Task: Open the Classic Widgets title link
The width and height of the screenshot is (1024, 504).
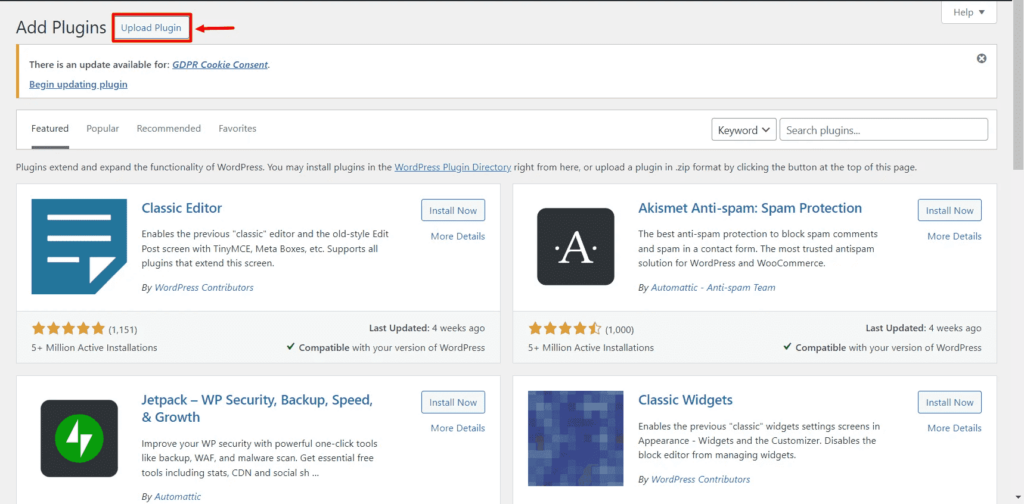Action: point(685,400)
